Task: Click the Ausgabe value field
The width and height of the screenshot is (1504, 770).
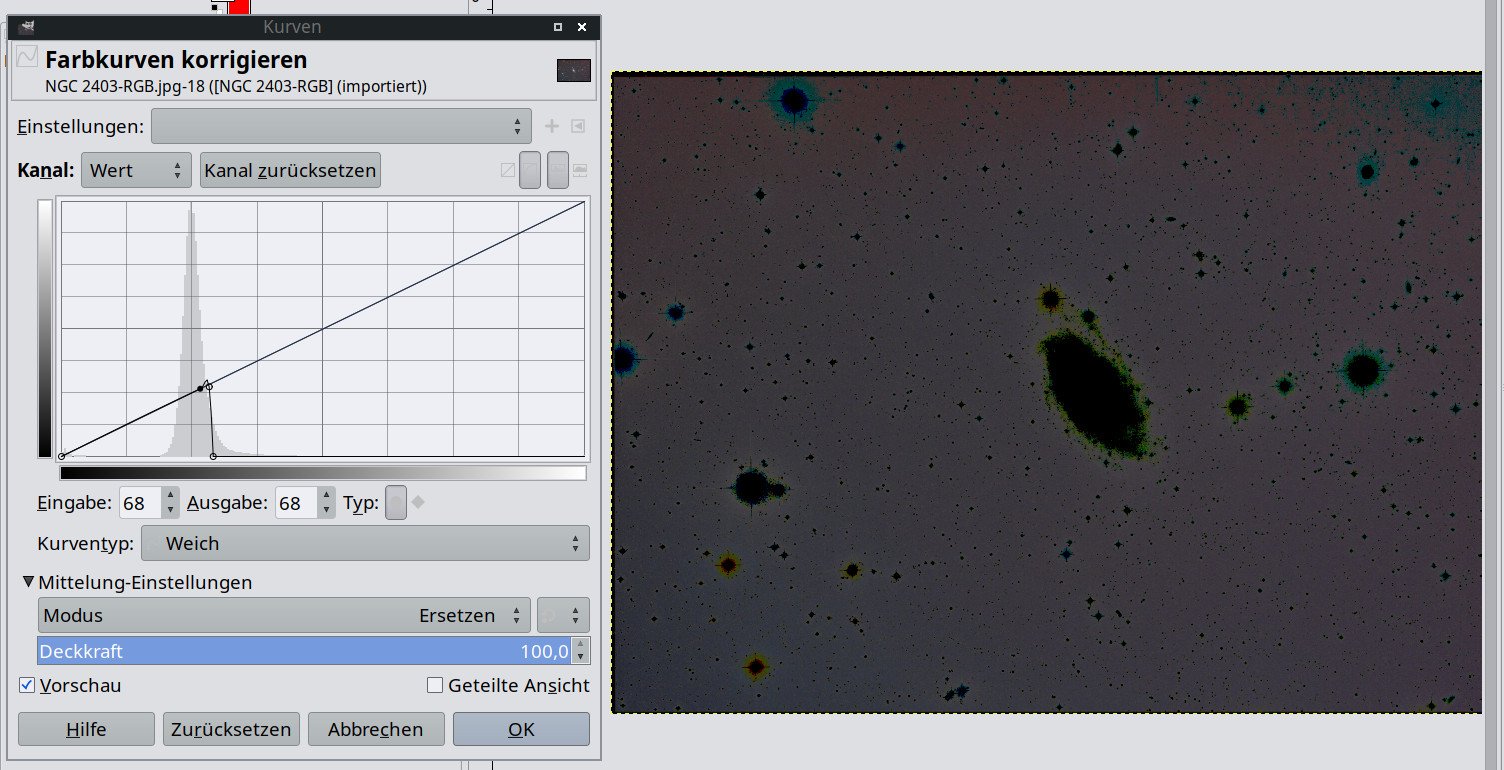Action: [x=295, y=503]
